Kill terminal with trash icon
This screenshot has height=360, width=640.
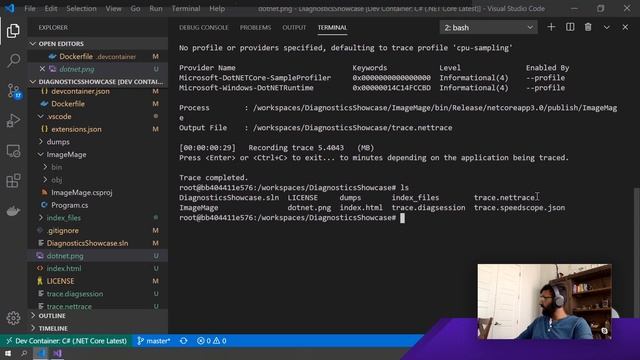click(x=588, y=27)
